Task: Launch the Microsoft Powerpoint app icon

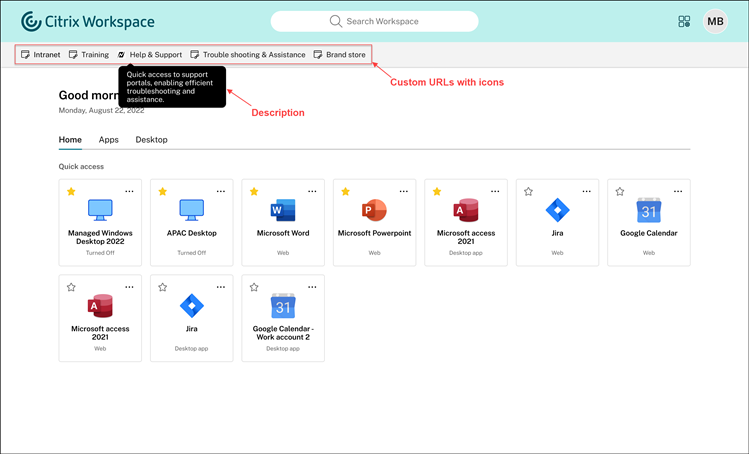Action: (375, 210)
